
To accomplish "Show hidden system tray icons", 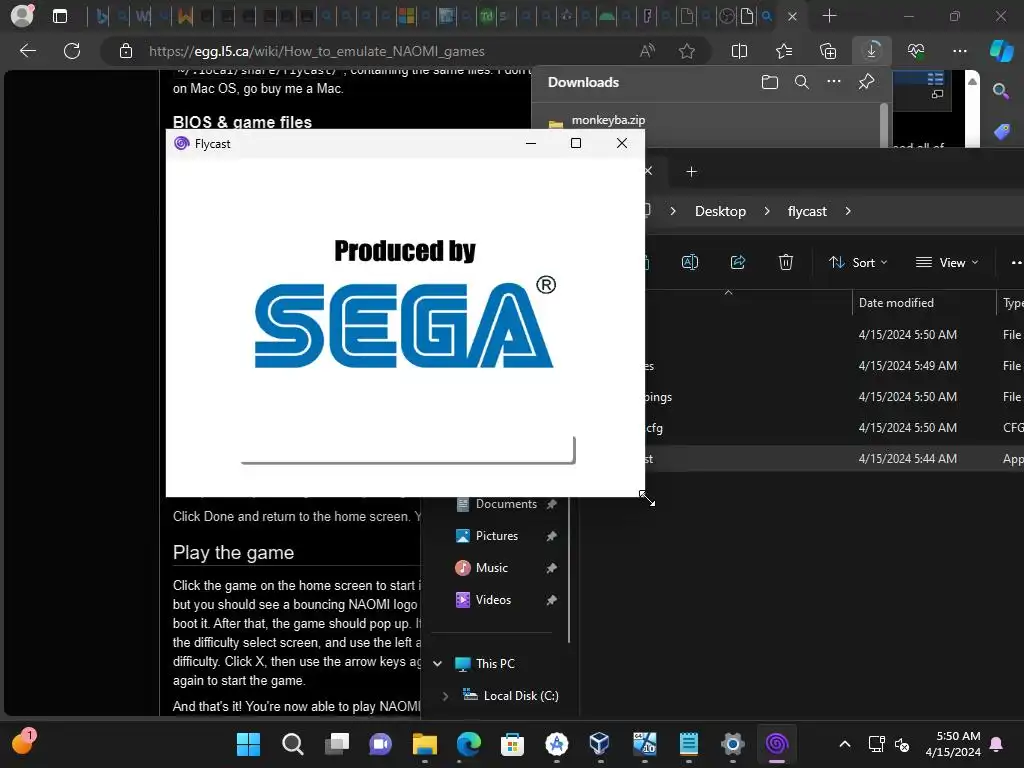I will (844, 744).
